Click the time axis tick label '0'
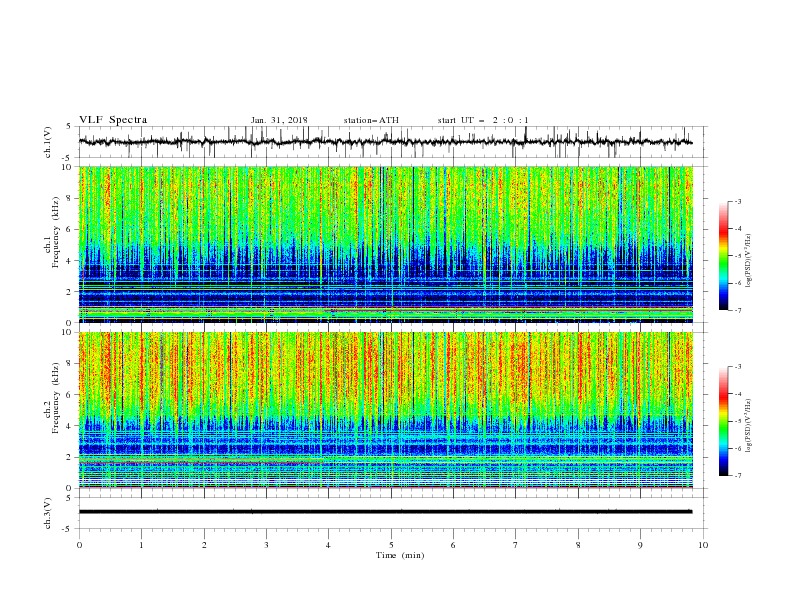The height and width of the screenshot is (612, 792). 79,545
